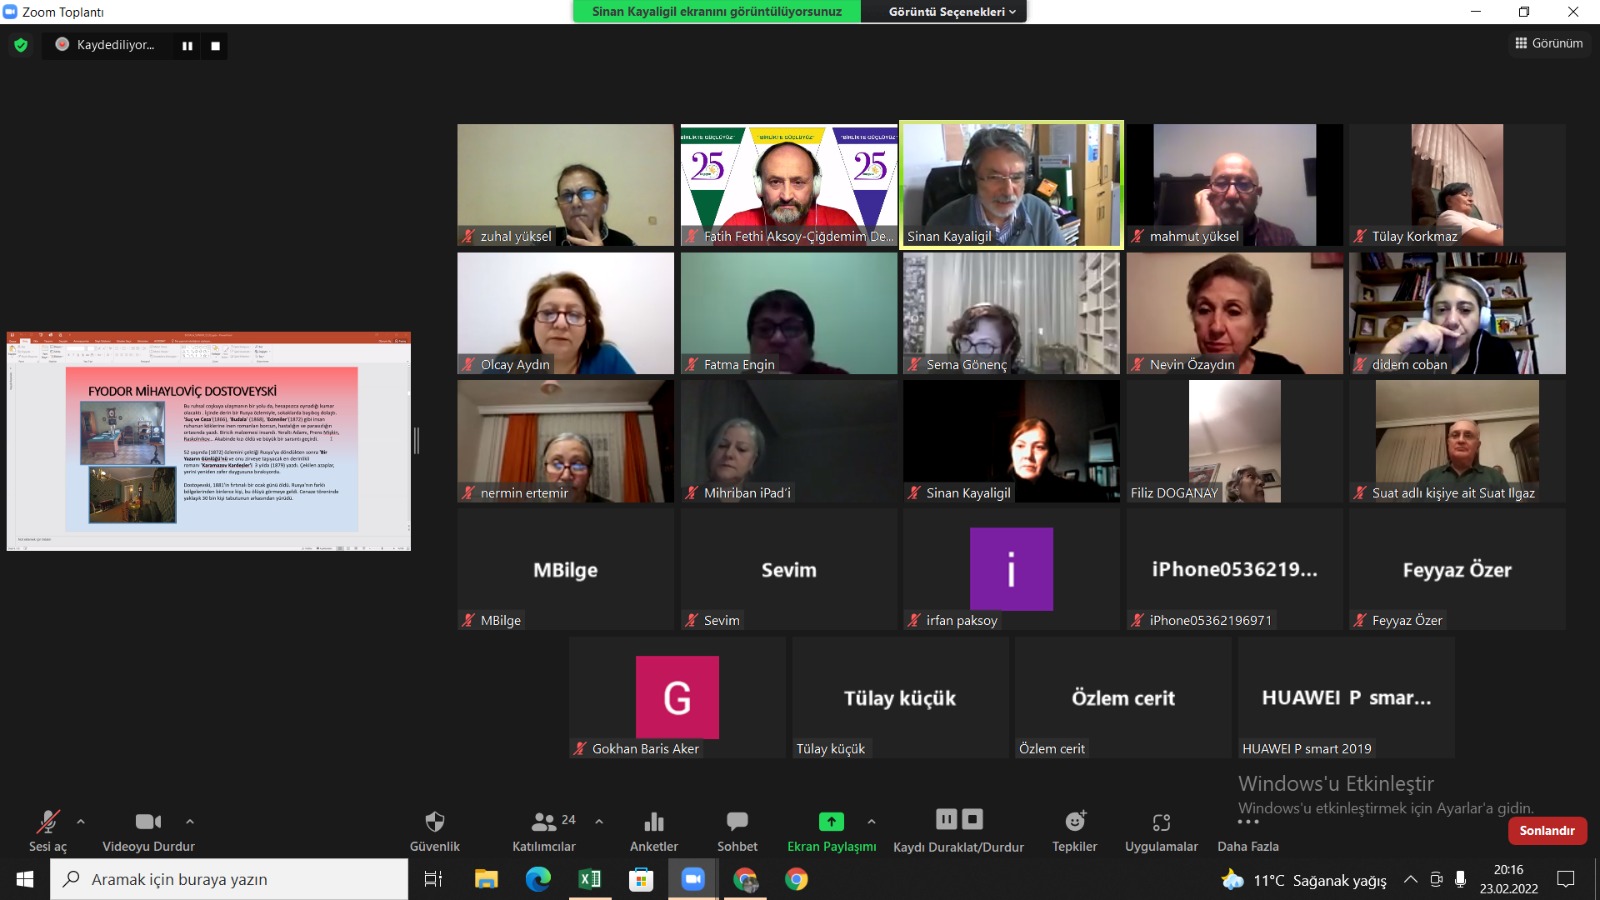Select Tülay küçük participant tile

900,697
